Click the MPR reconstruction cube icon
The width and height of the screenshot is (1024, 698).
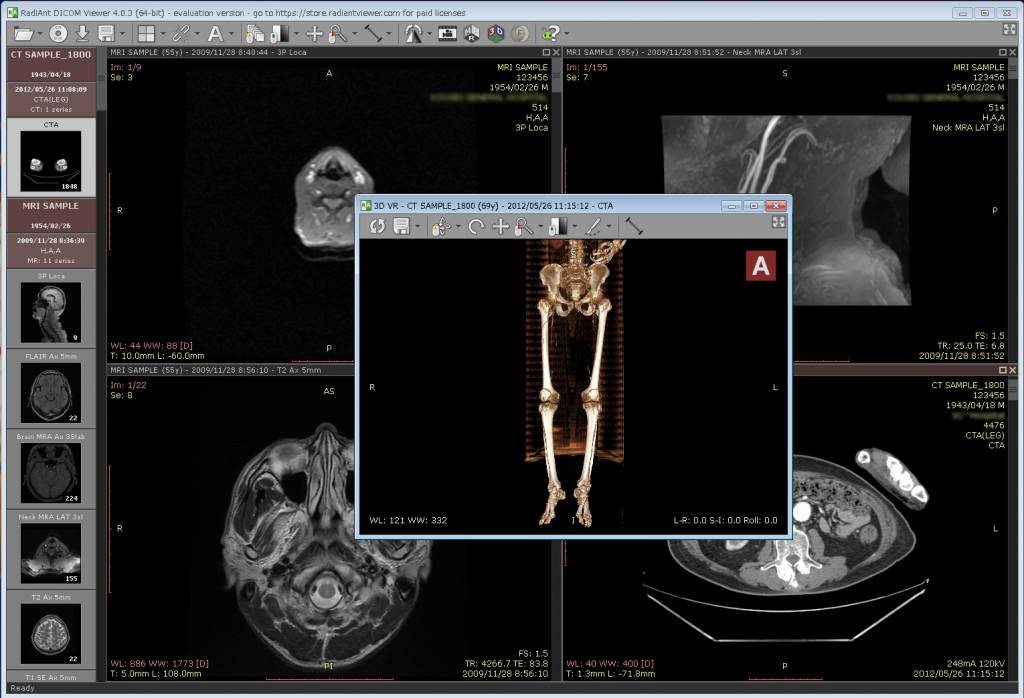(472, 33)
